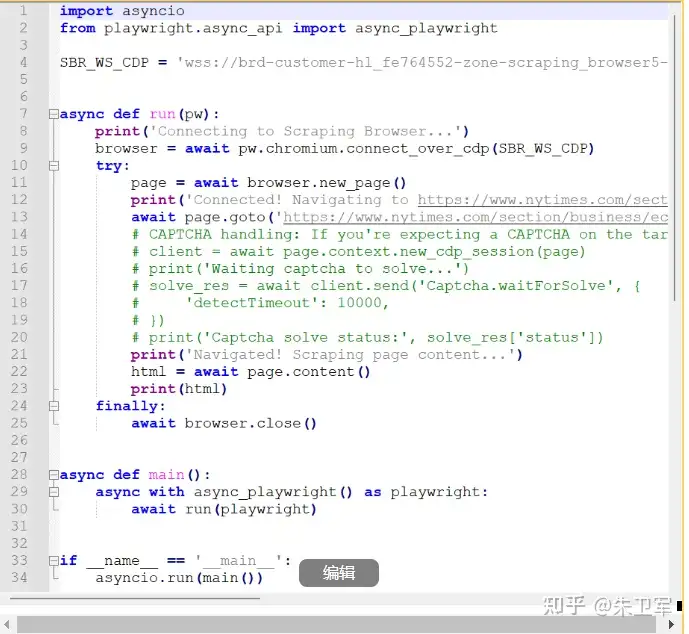The width and height of the screenshot is (689, 634).
Task: Click the function name 'main' on line 28
Action: tap(167, 475)
